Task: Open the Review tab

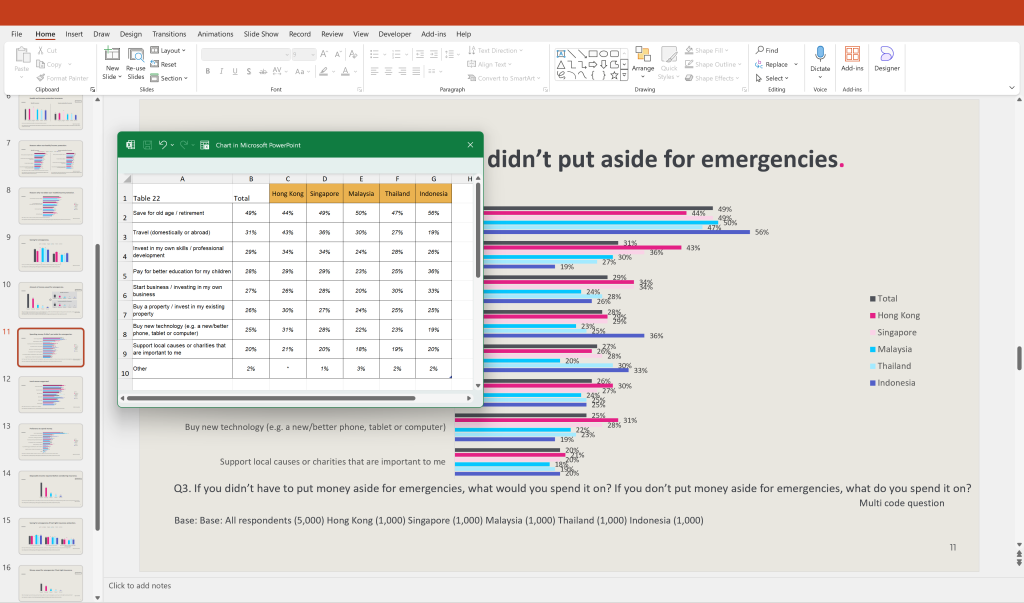Action: click(332, 34)
